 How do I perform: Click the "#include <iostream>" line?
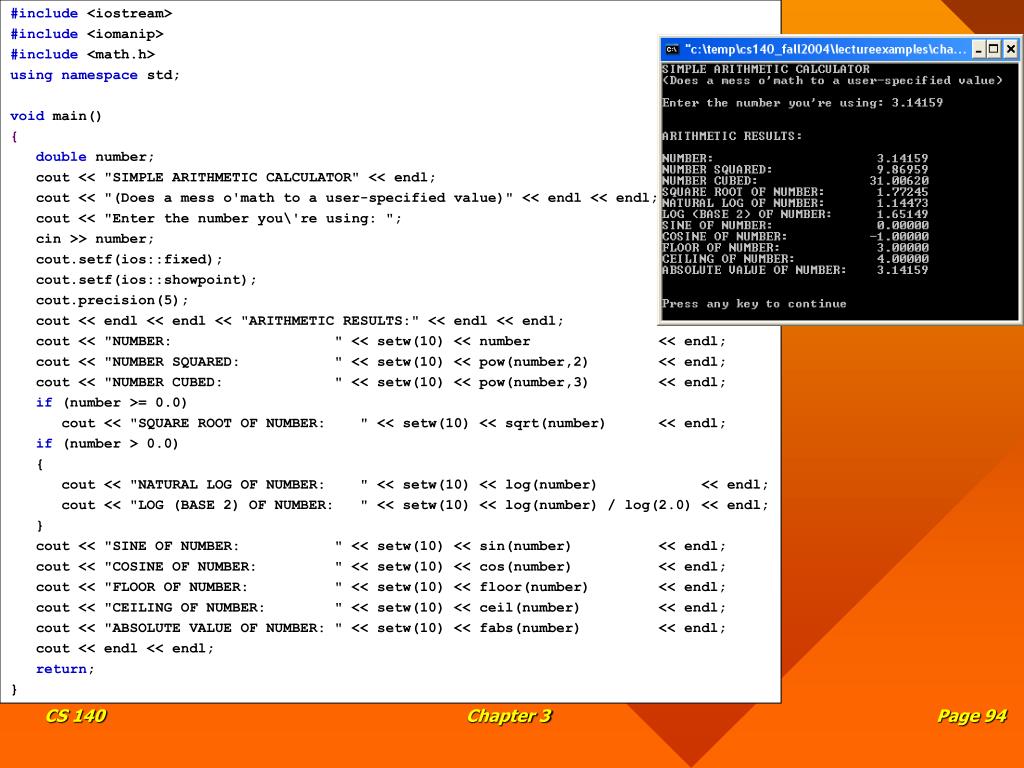[91, 13]
